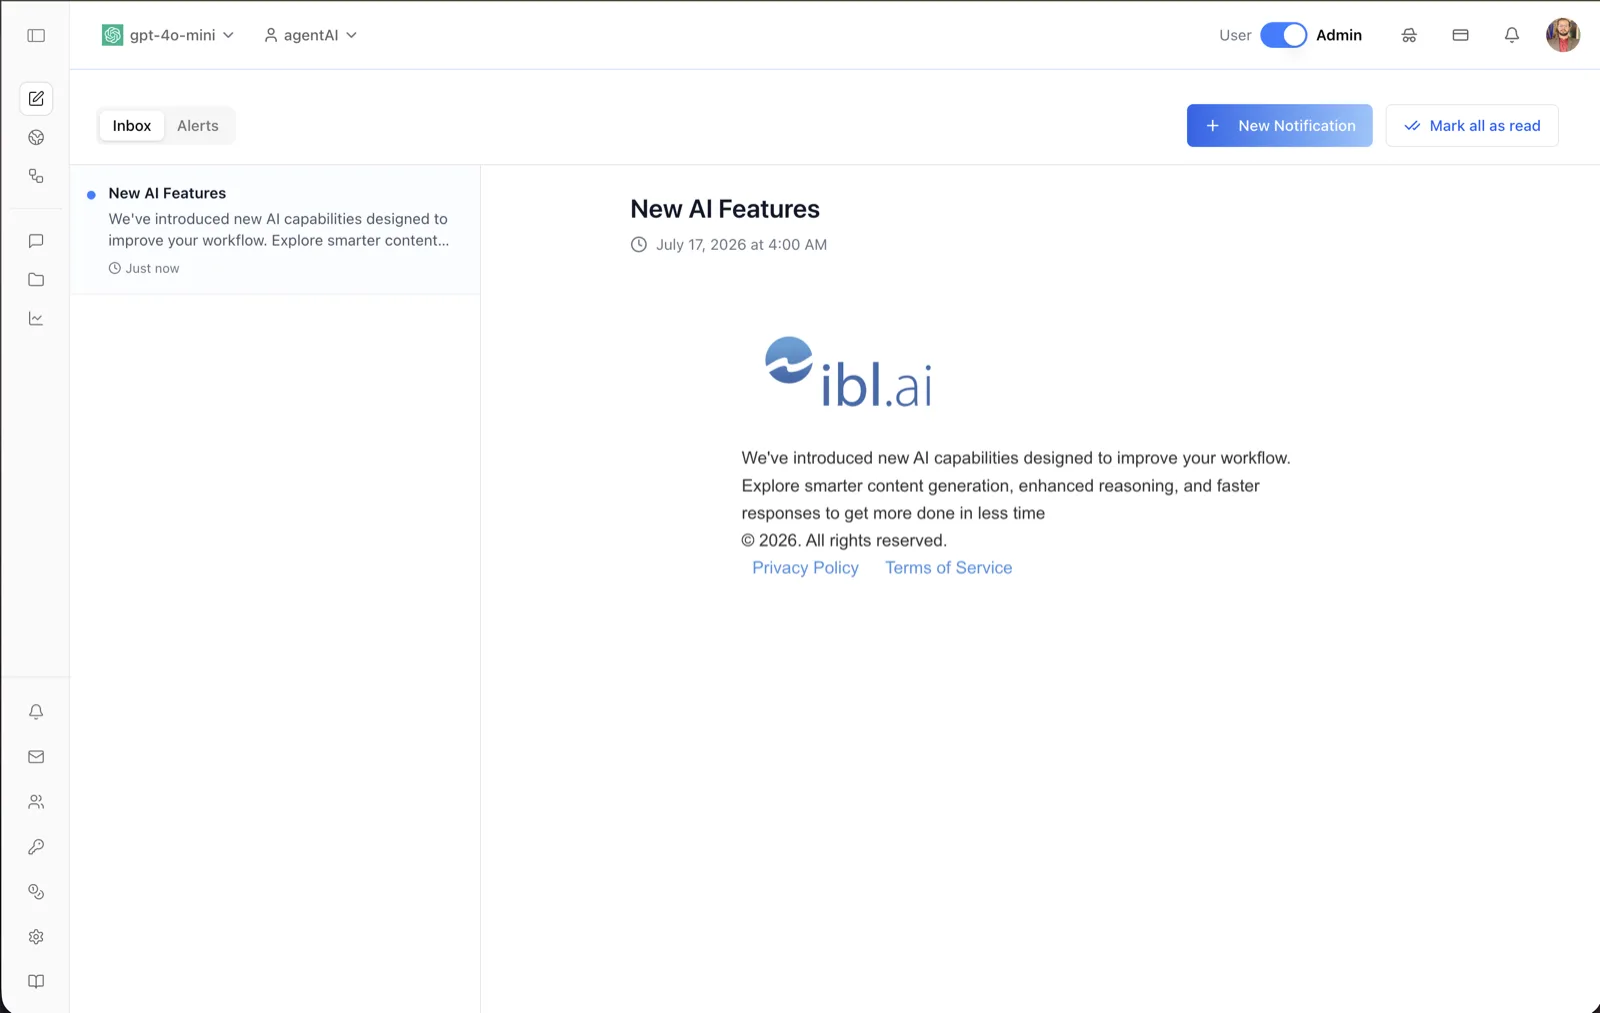Open the Terms of Service link
Viewport: 1600px width, 1013px height.
point(948,568)
